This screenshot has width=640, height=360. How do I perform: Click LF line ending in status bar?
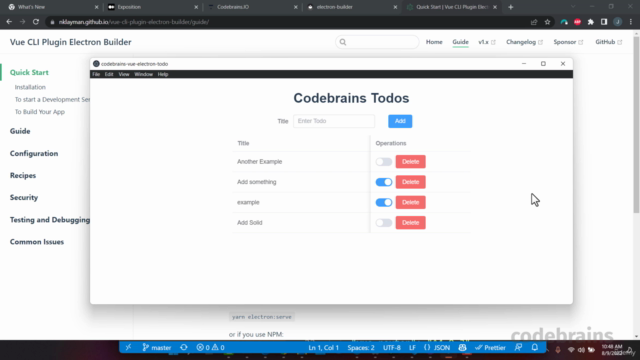(x=412, y=348)
